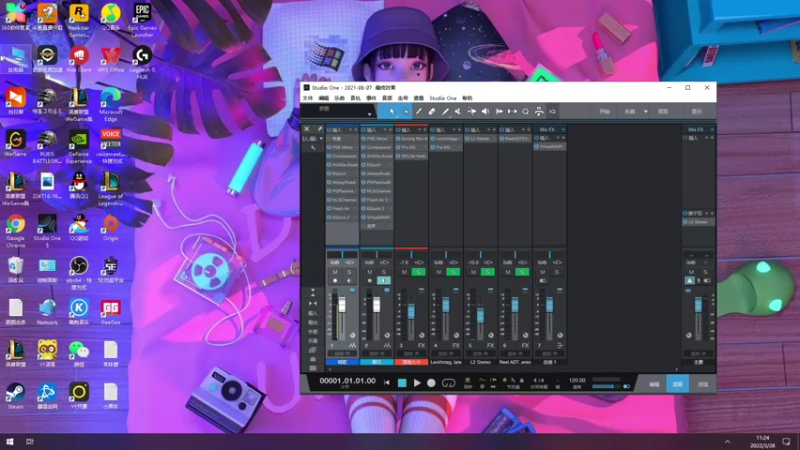This screenshot has width=800, height=450.
Task: Select the Arrow tool in Studio One toolbar
Action: (392, 111)
